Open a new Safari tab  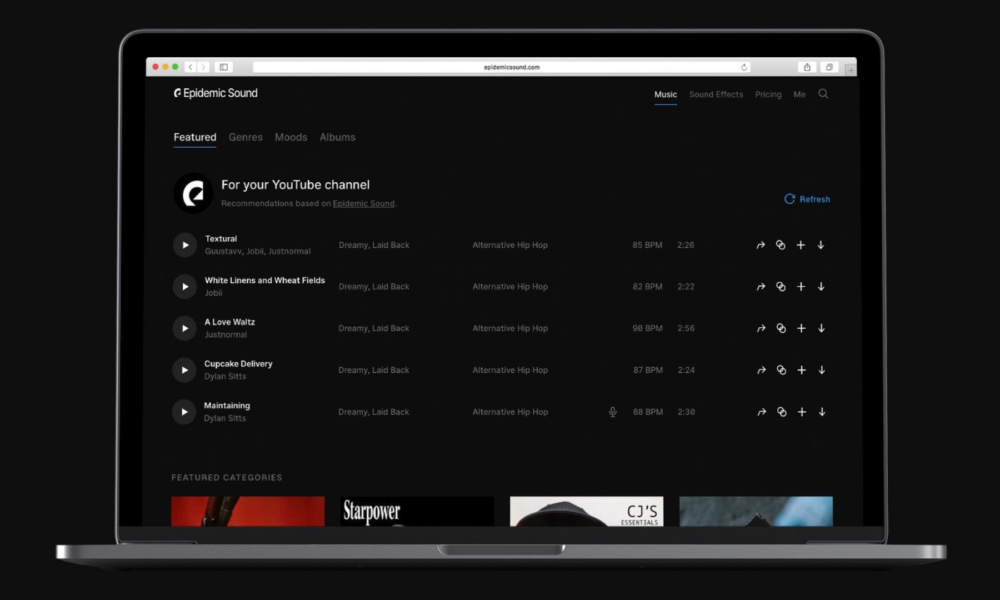tap(850, 70)
